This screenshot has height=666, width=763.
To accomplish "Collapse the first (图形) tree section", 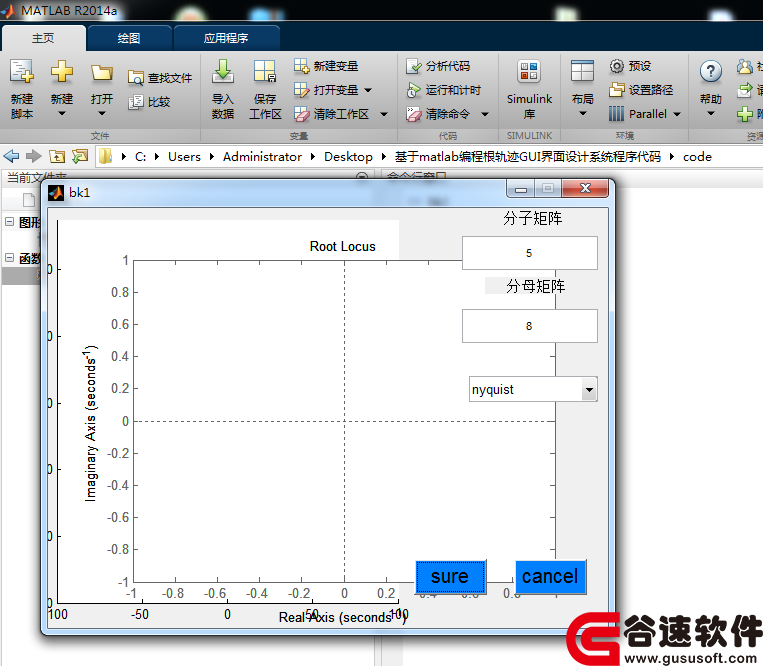I will (9, 222).
